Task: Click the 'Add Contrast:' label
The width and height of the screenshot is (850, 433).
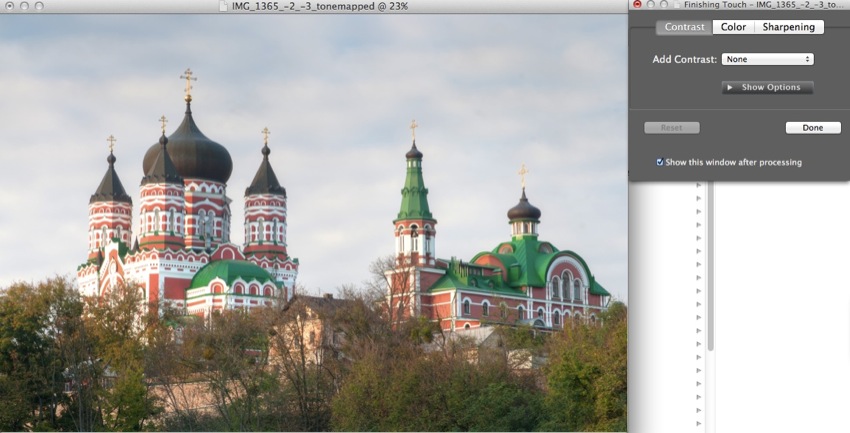Action: pyautogui.click(x=684, y=60)
